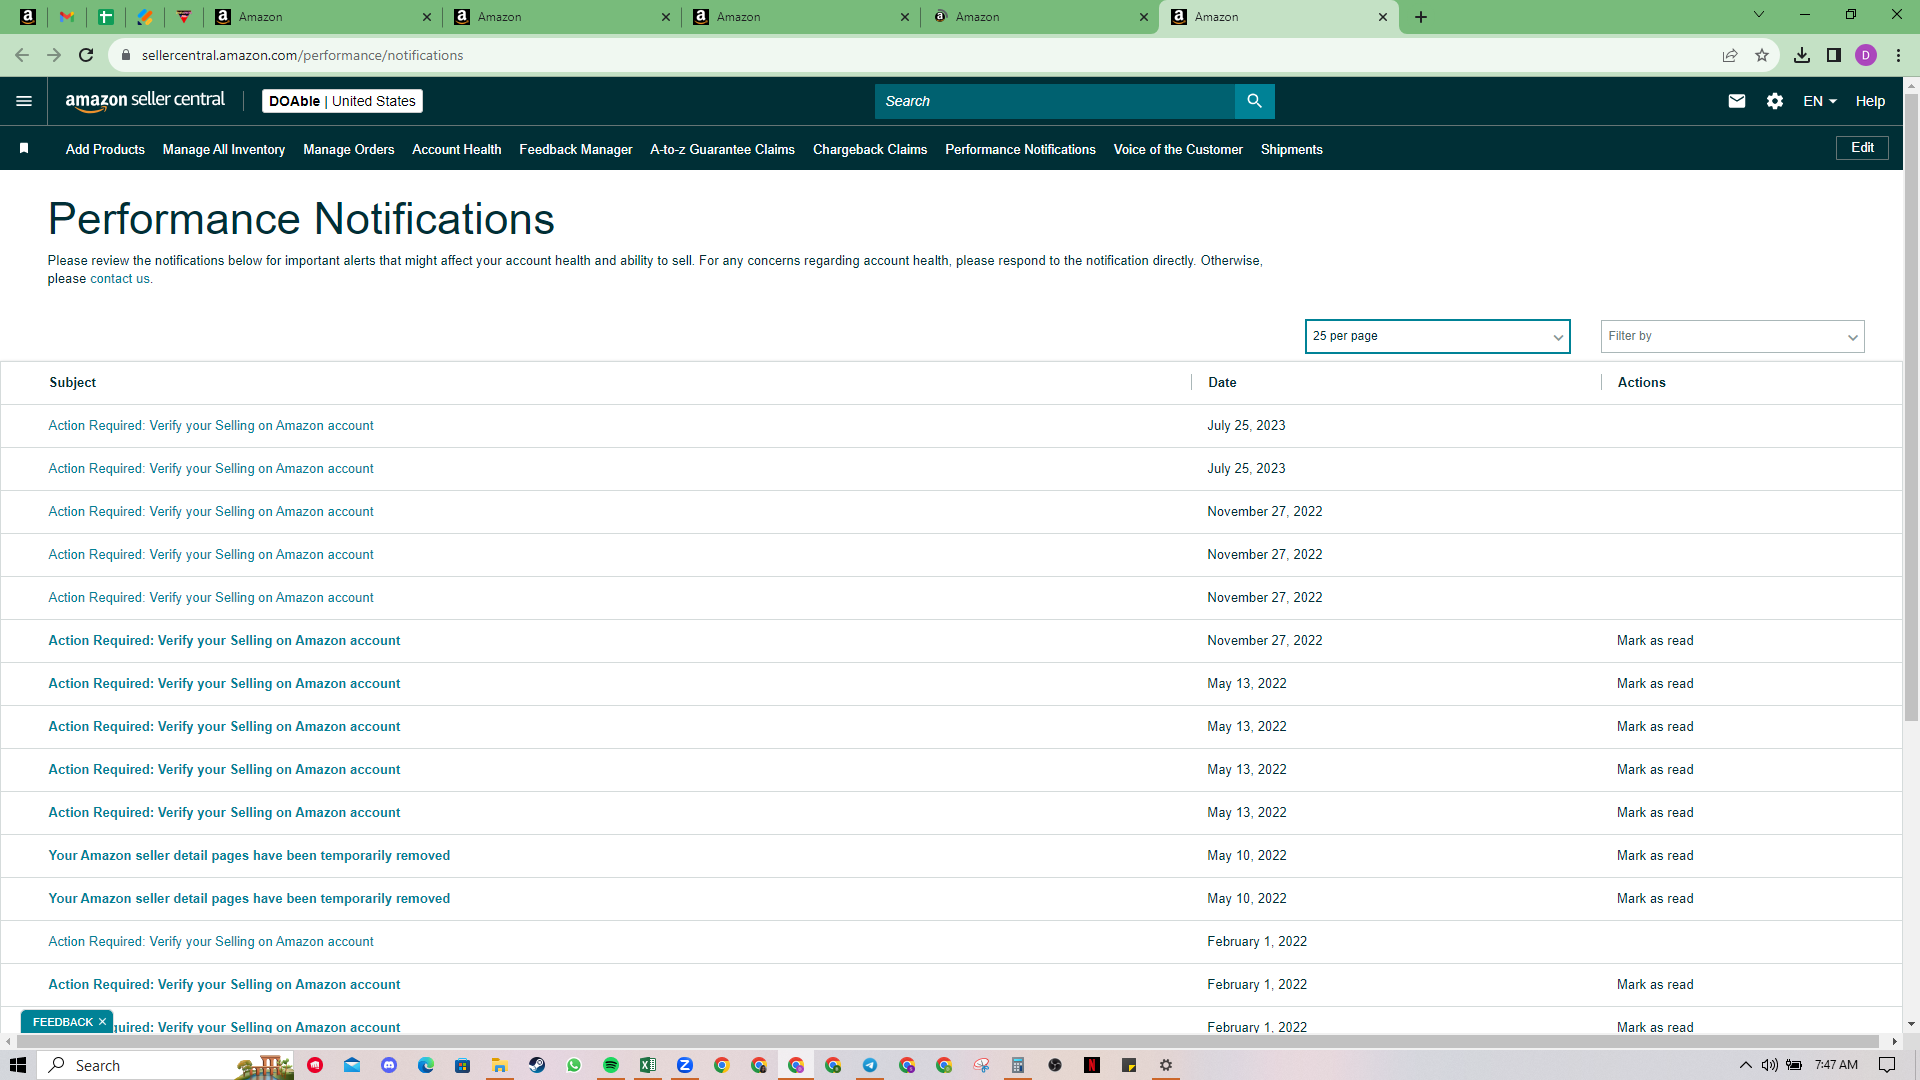This screenshot has height=1080, width=1920.
Task: Open the unread November 27, 2022 notification
Action: (224, 641)
